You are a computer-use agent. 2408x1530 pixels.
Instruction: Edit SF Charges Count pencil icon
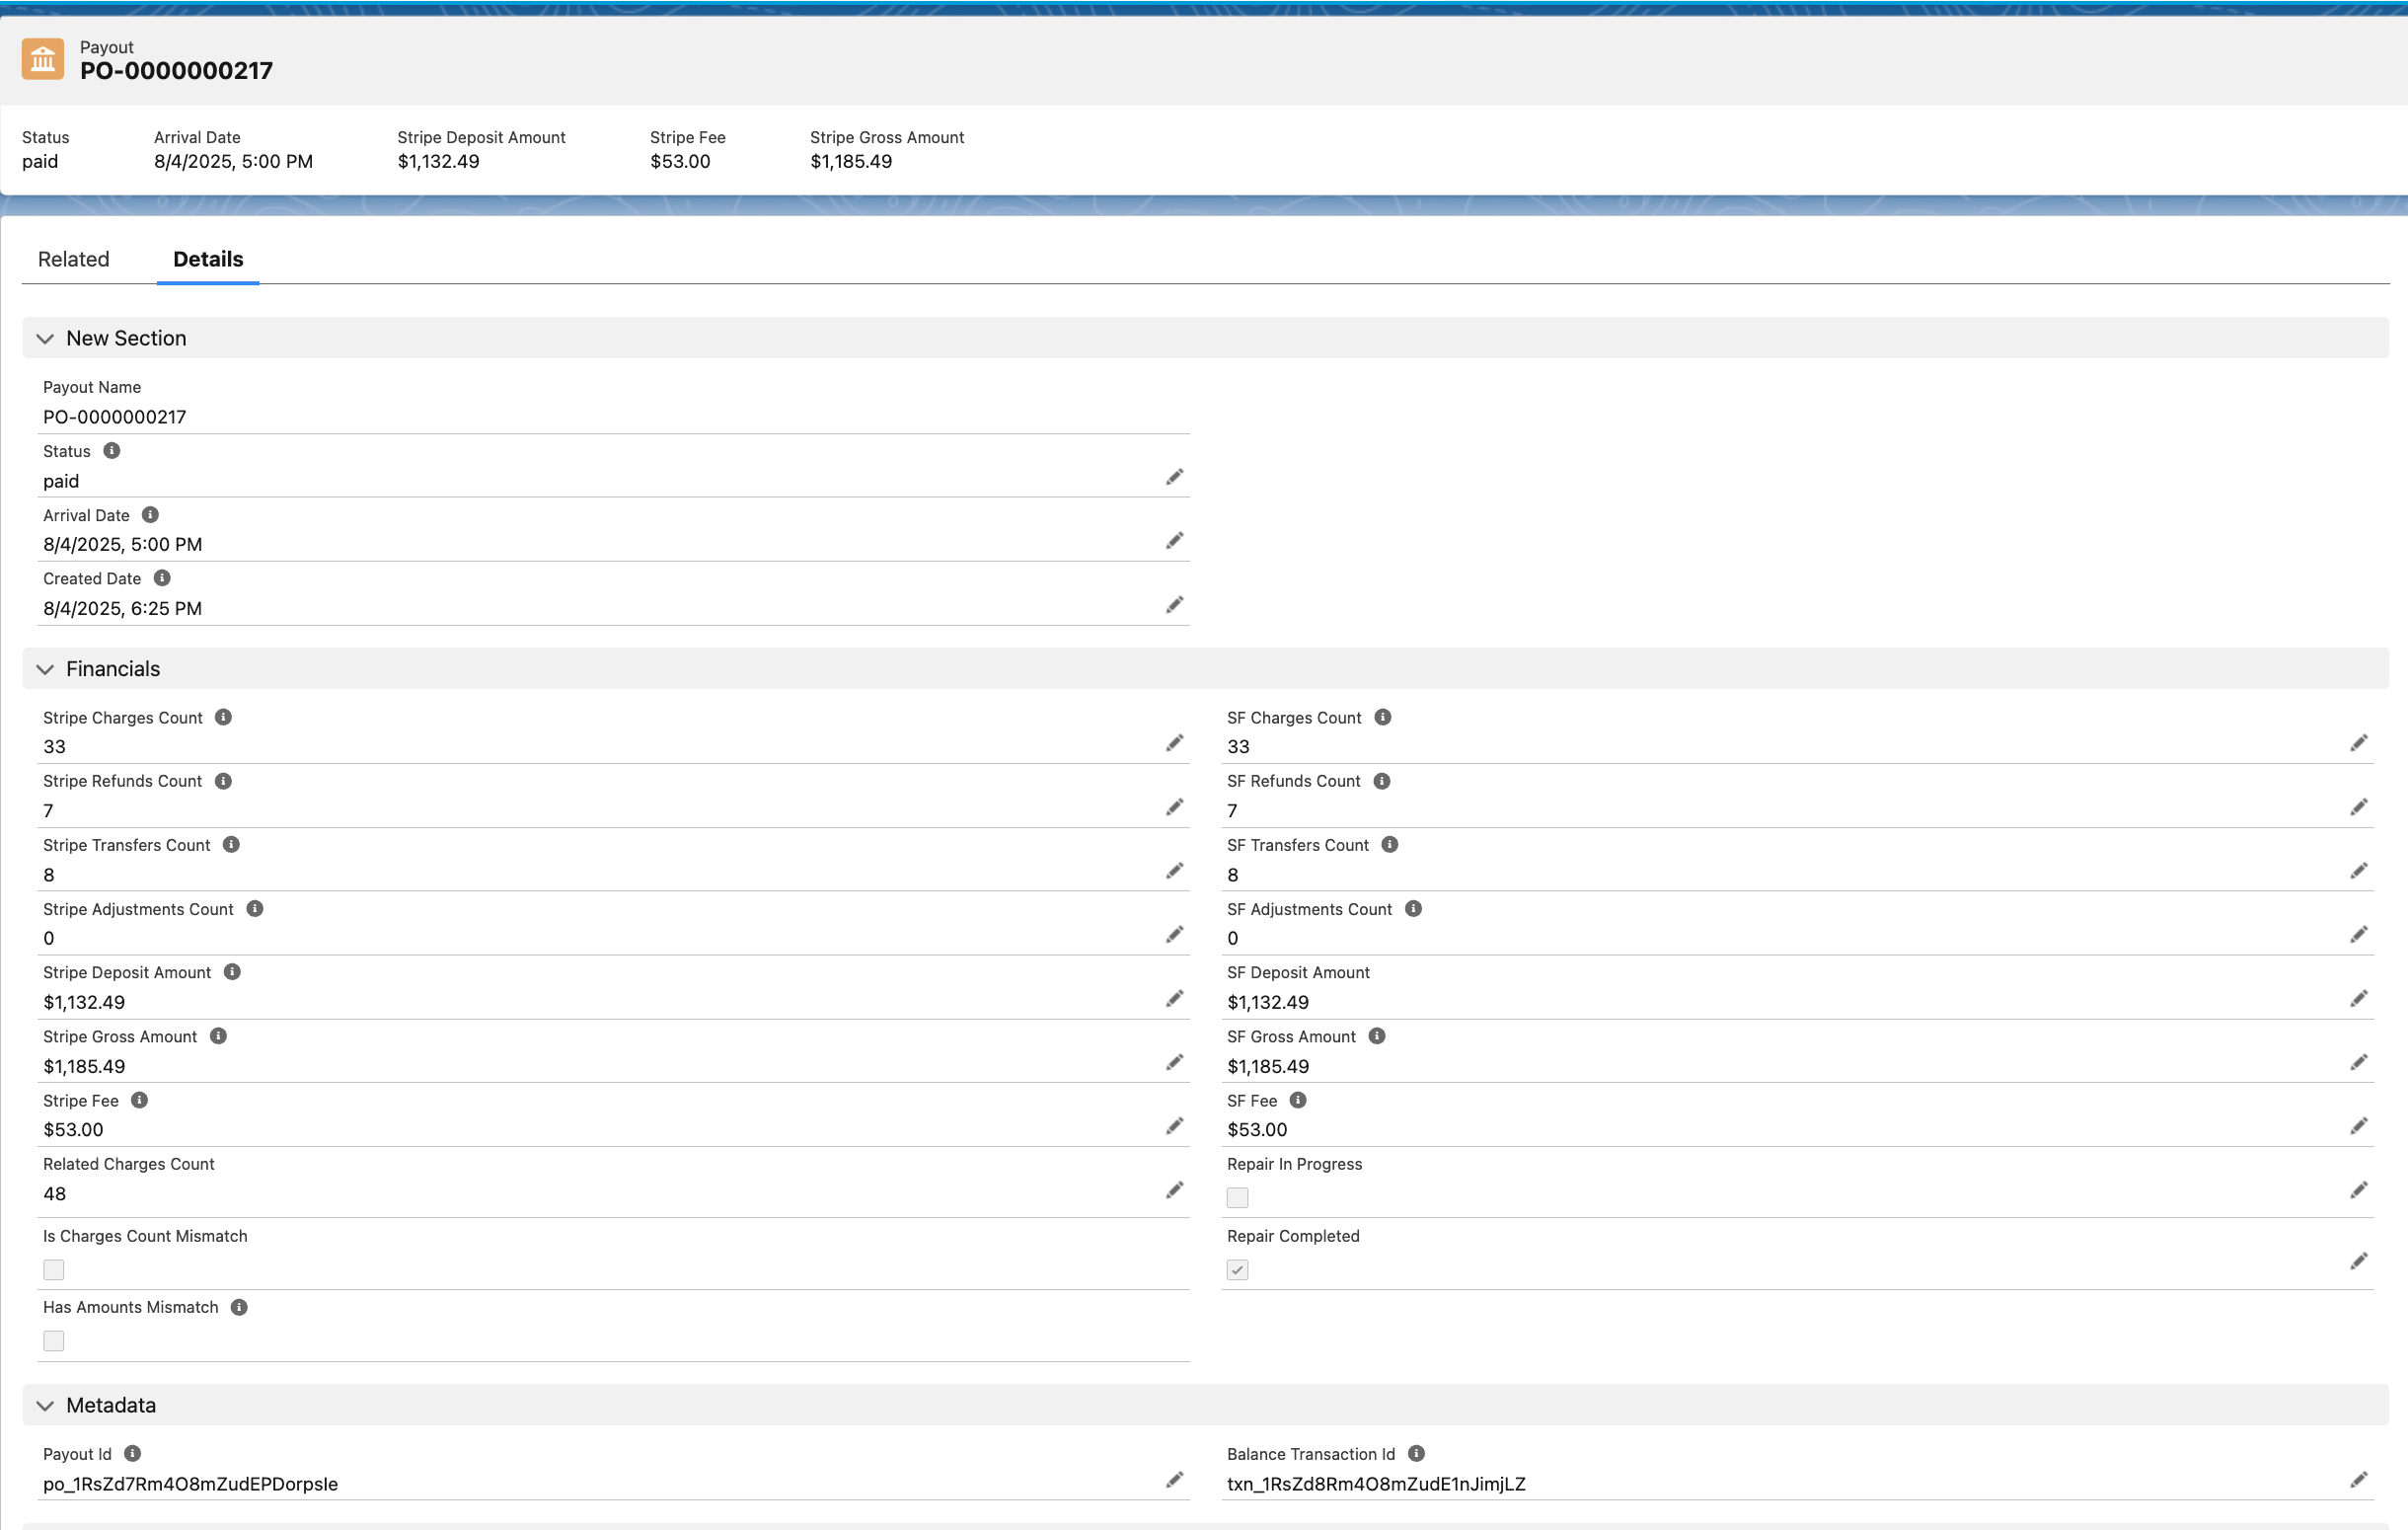2358,743
